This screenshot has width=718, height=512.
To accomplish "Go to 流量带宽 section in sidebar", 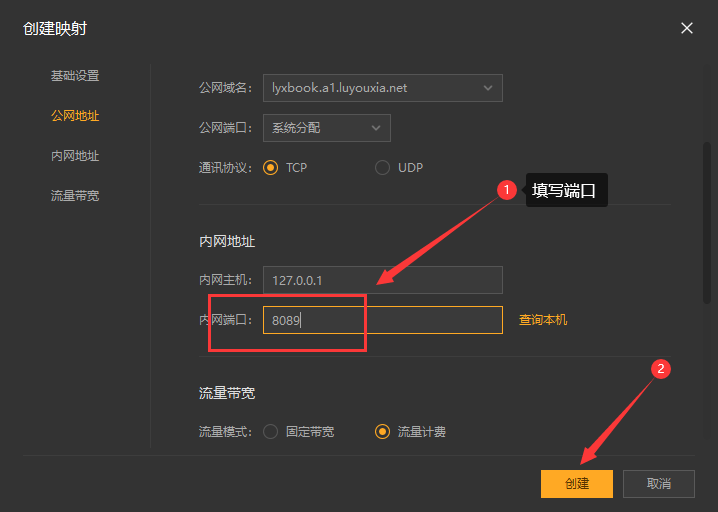I will (x=75, y=196).
